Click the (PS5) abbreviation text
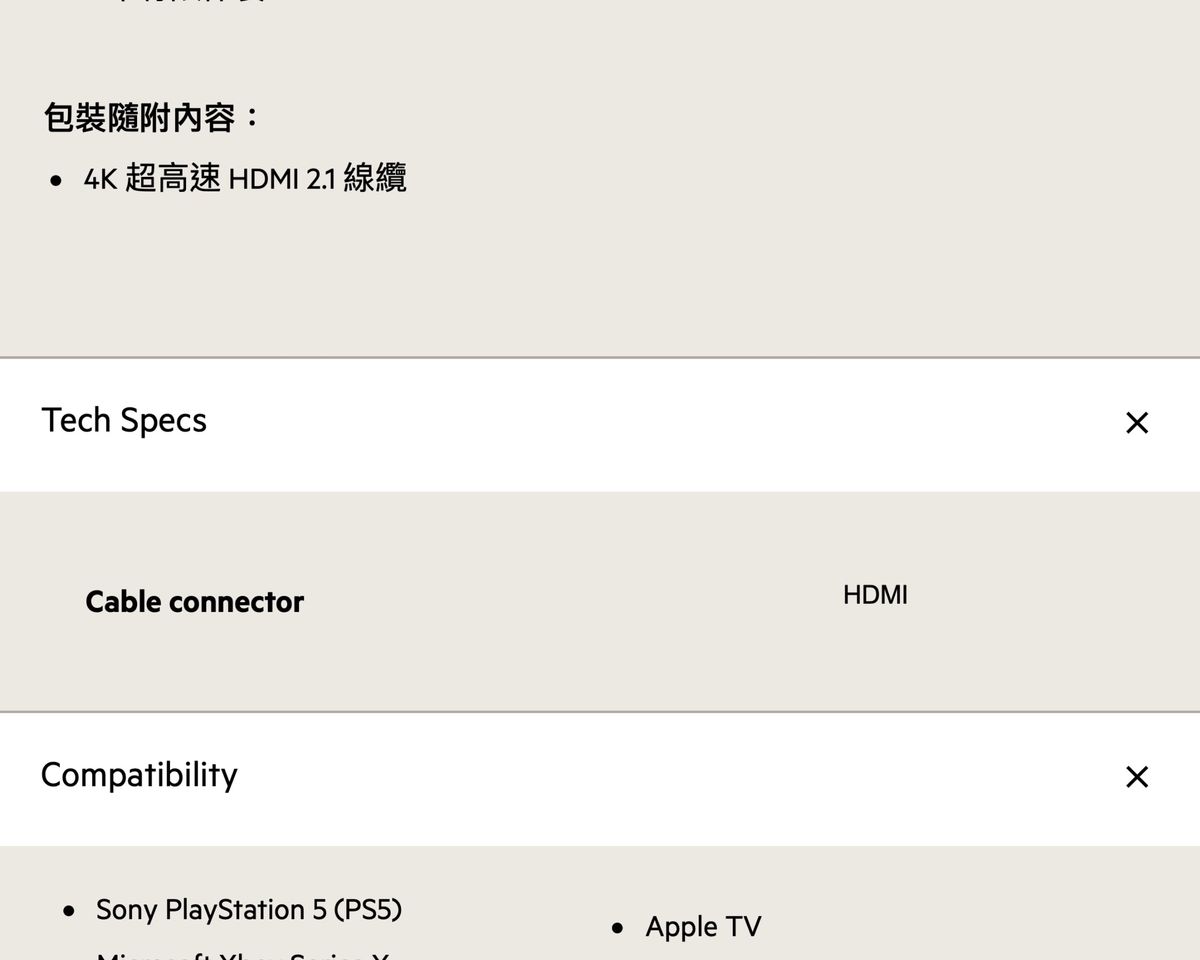Viewport: 1200px width, 960px height. coord(367,910)
